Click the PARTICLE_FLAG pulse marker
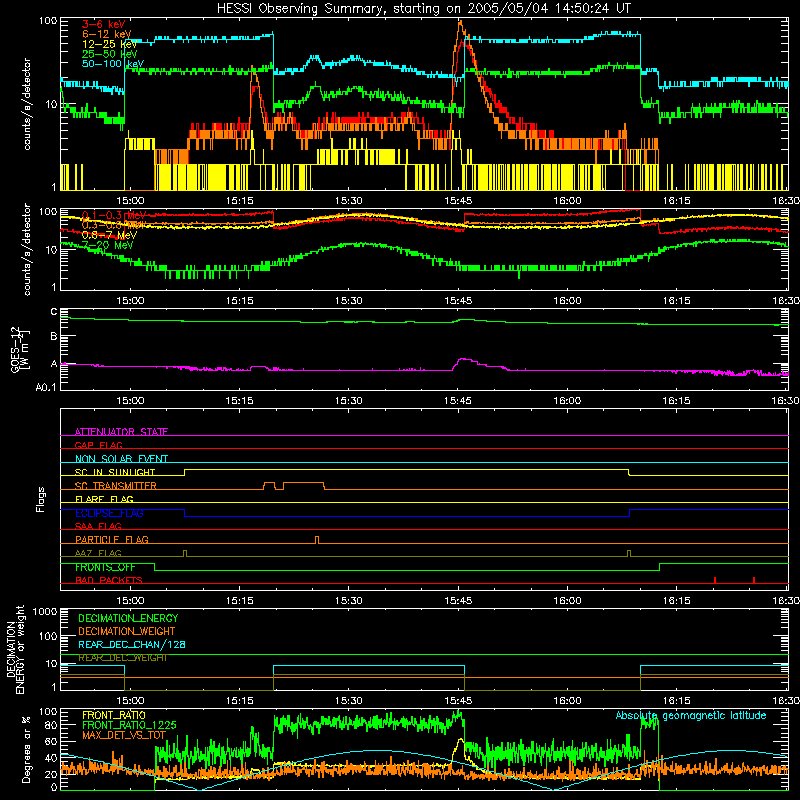The width and height of the screenshot is (800, 800). click(x=317, y=540)
